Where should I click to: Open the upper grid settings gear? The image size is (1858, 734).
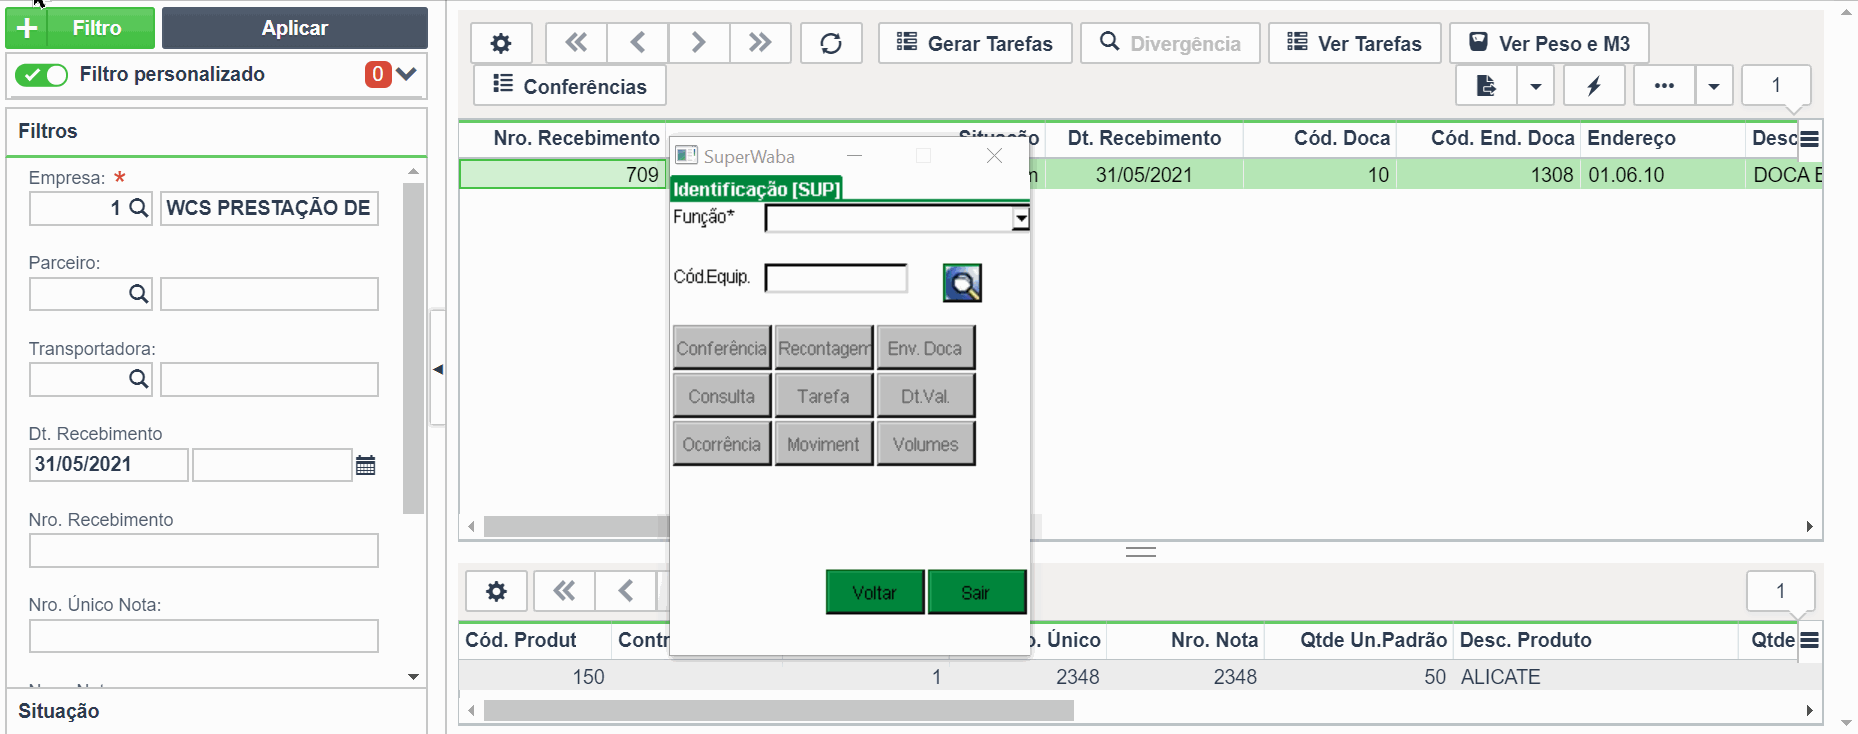tap(501, 43)
